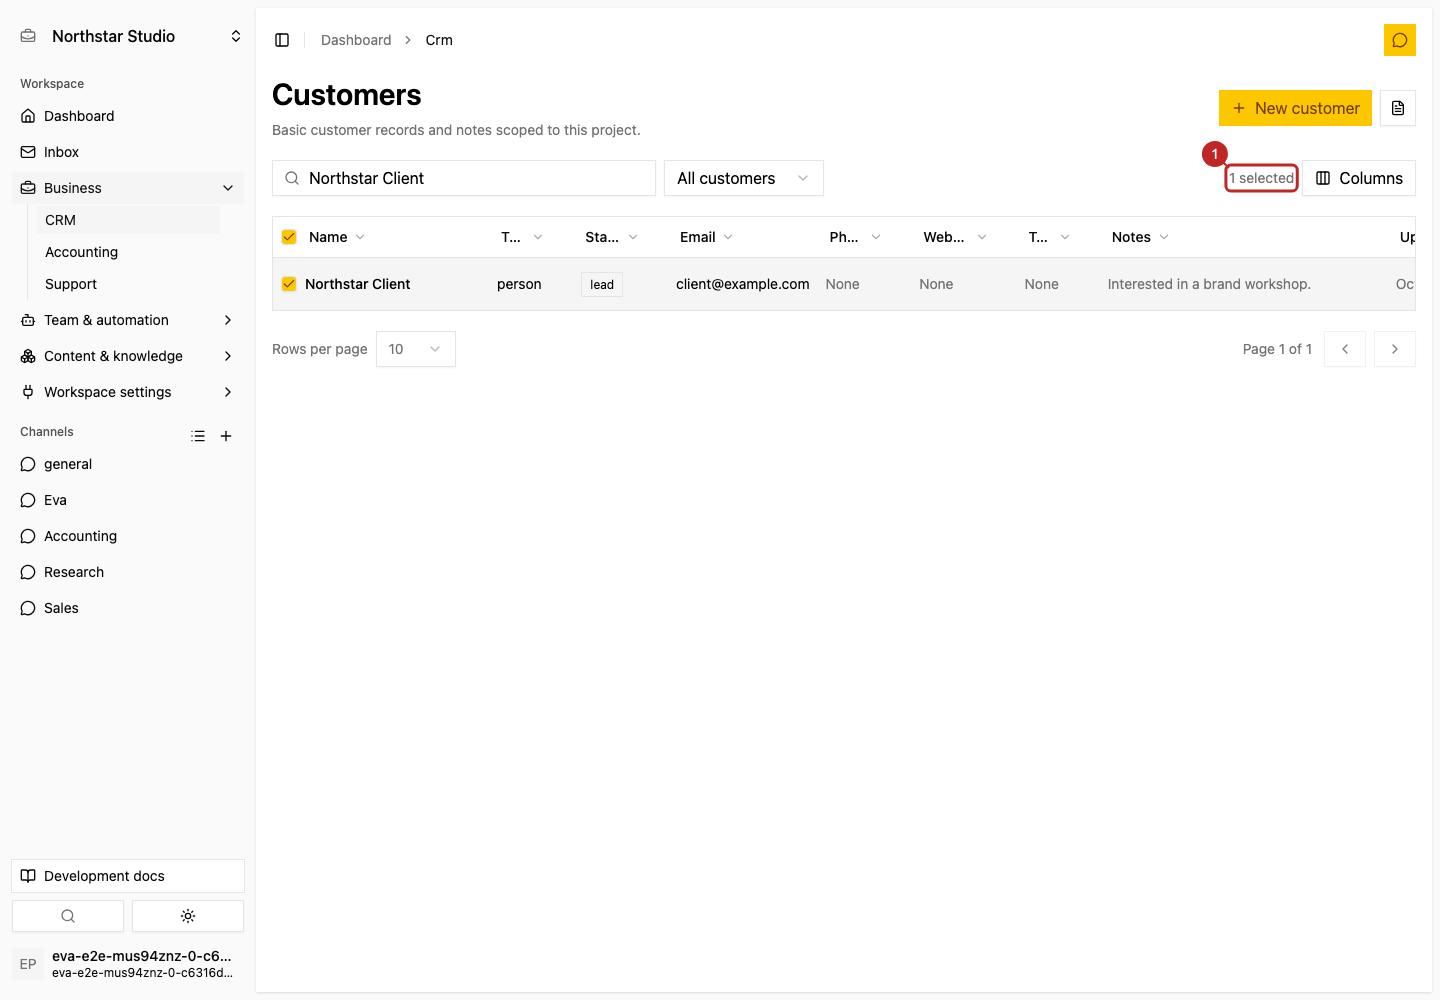Open the Accounting channel
Image resolution: width=1440 pixels, height=1000 pixels.
click(x=128, y=536)
